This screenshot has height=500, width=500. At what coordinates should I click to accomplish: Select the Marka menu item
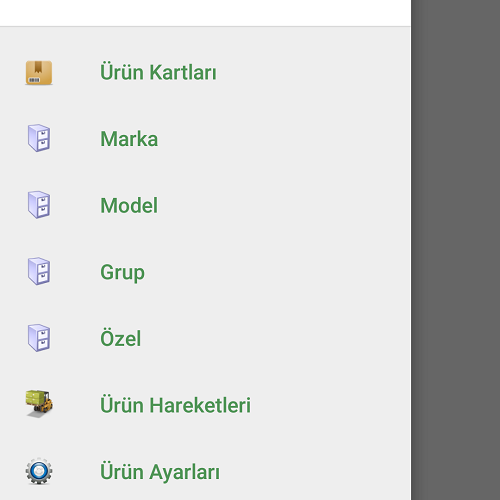[205, 139]
